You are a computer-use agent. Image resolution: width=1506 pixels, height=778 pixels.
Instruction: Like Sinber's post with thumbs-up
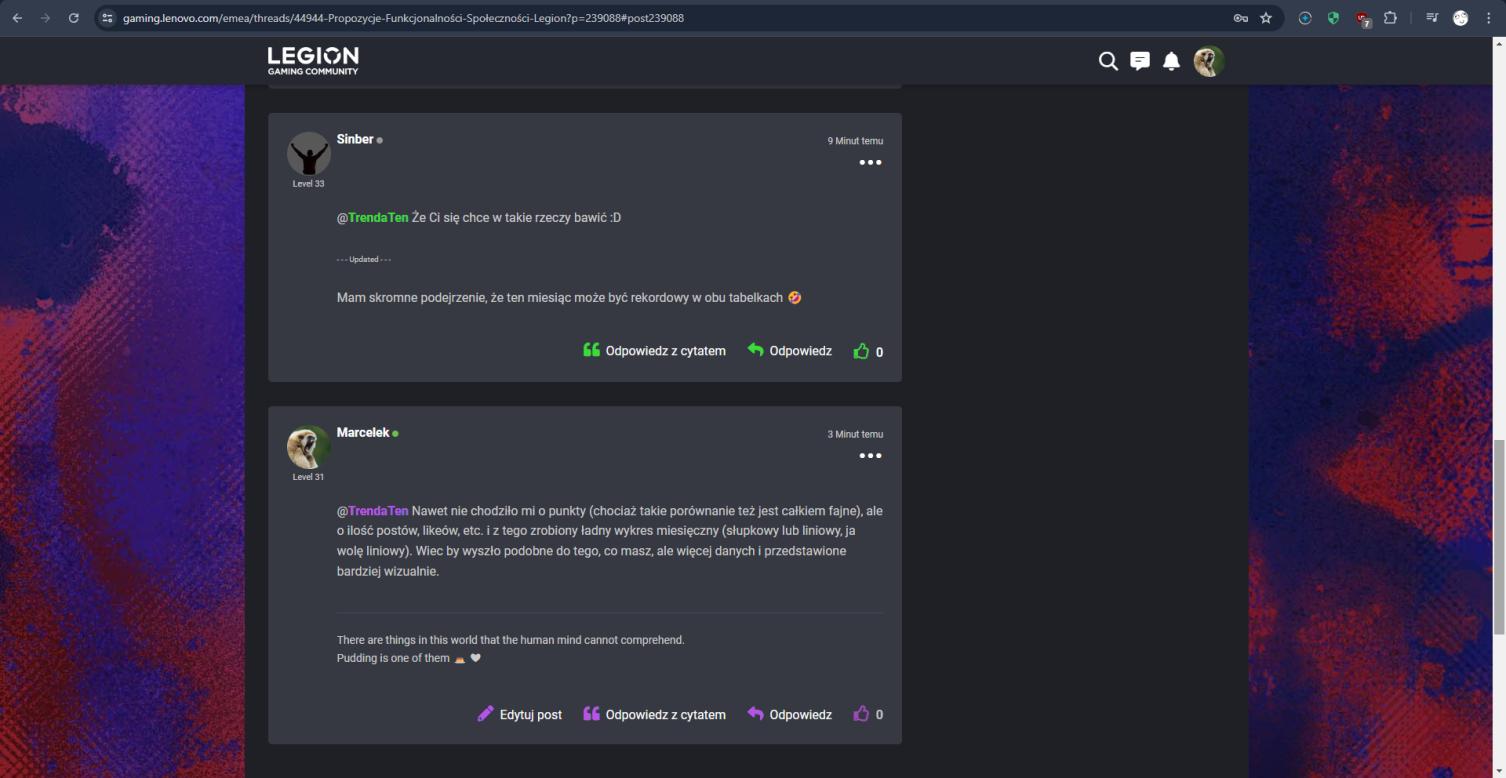coord(861,351)
